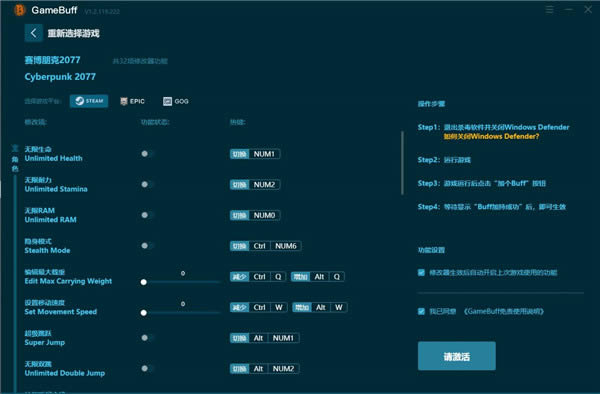Select the GOG platform
Viewport: 600px width, 394px height.
[176, 101]
